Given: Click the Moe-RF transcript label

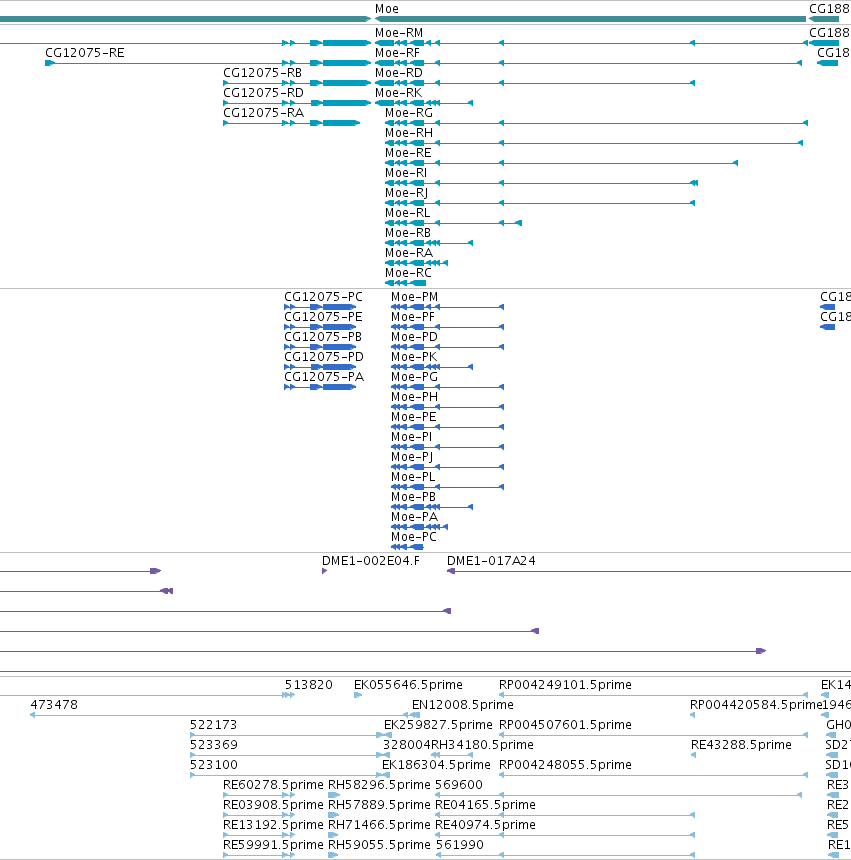Looking at the screenshot, I should point(398,53).
